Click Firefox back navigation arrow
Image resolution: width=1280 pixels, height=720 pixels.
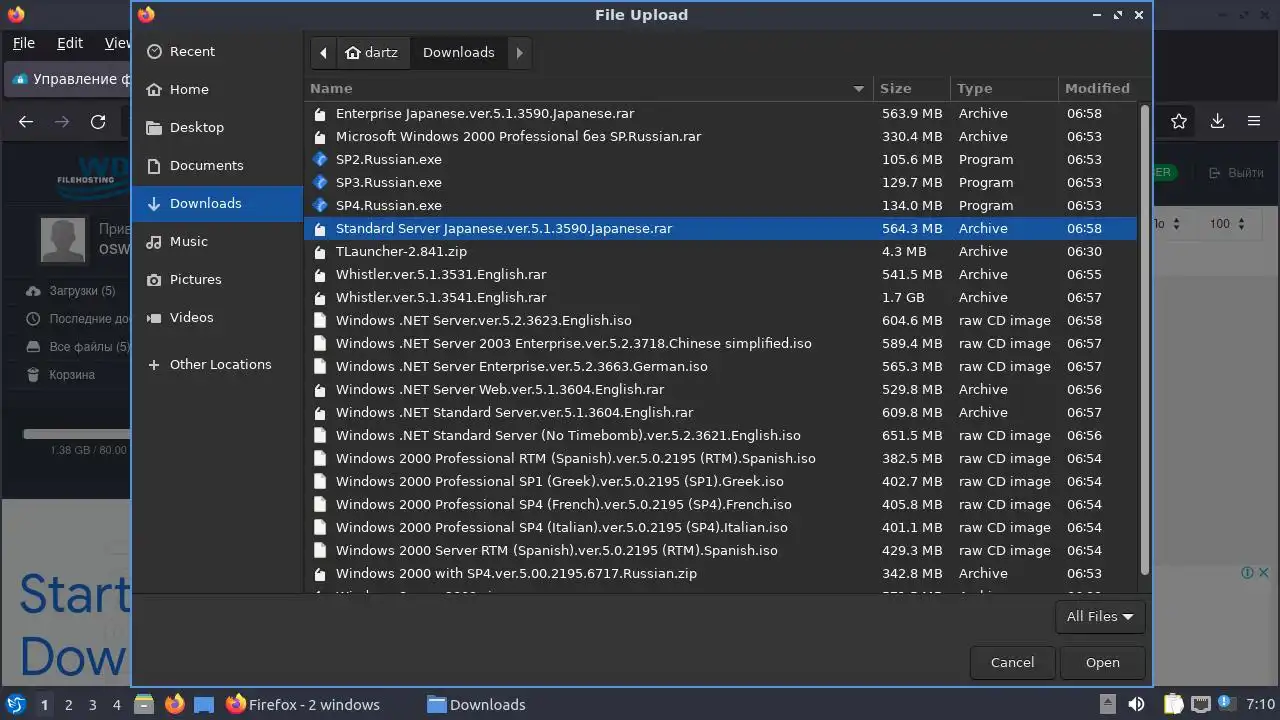tap(26, 121)
